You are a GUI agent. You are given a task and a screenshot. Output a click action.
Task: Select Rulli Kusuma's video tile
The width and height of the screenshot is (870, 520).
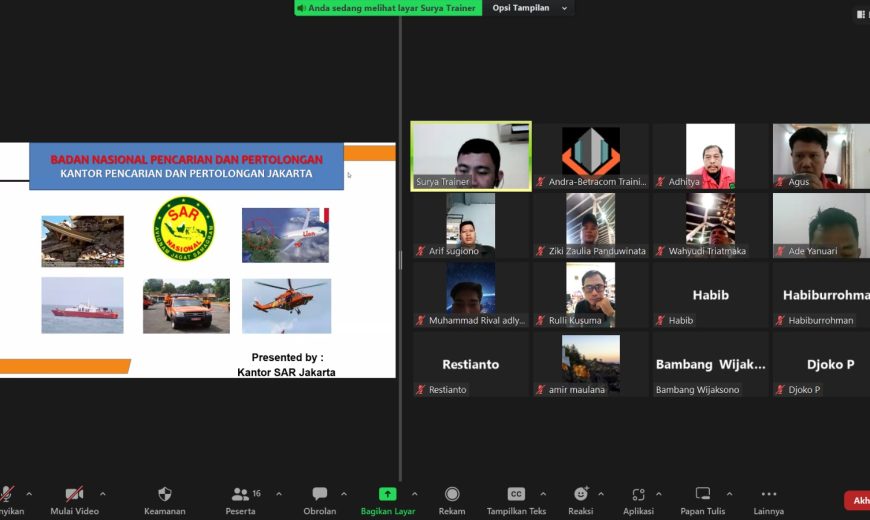pyautogui.click(x=591, y=295)
